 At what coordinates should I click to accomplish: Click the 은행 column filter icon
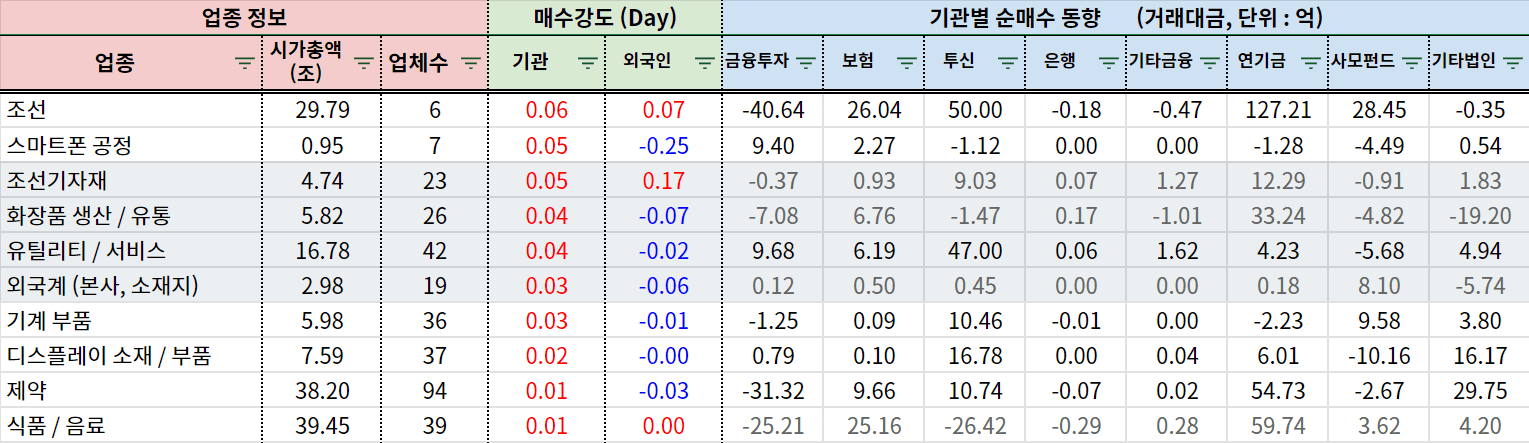[x=1108, y=62]
